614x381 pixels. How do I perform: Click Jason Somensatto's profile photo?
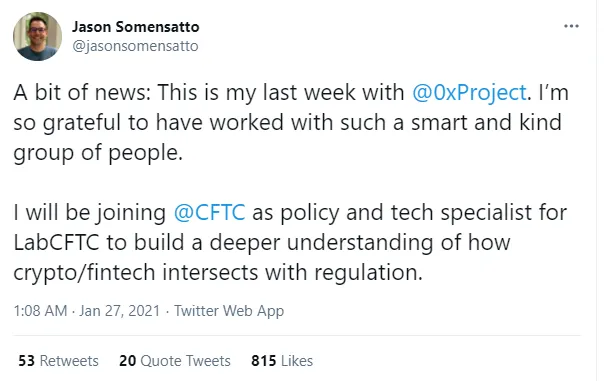[38, 36]
